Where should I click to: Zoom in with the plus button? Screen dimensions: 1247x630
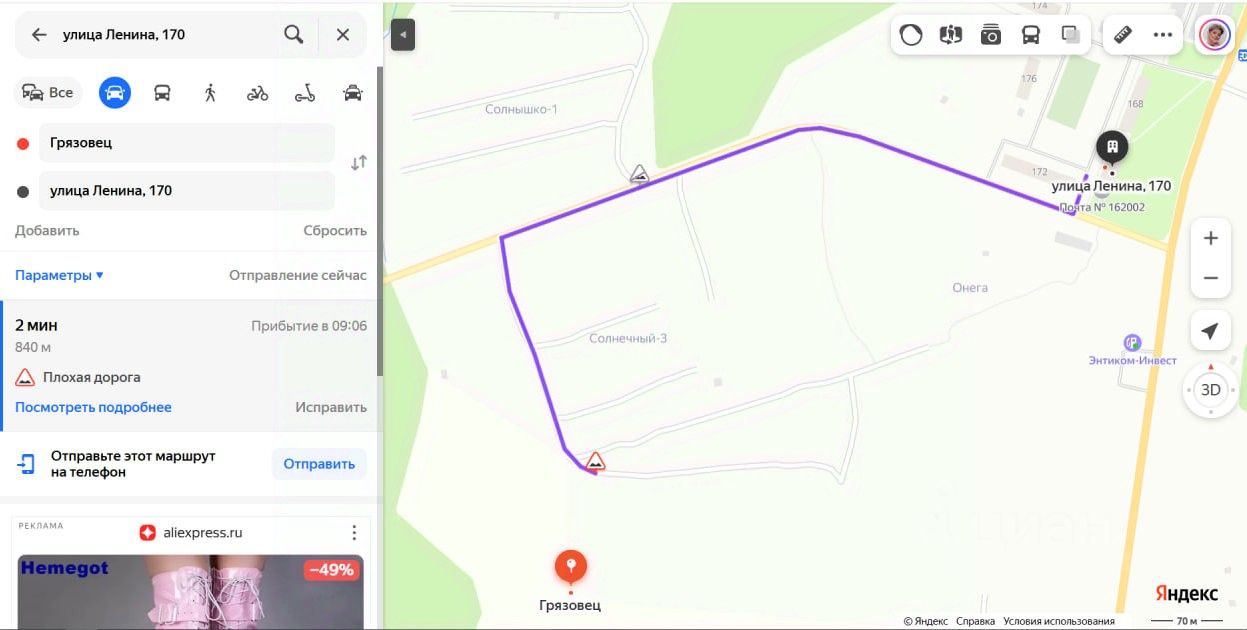click(x=1210, y=238)
